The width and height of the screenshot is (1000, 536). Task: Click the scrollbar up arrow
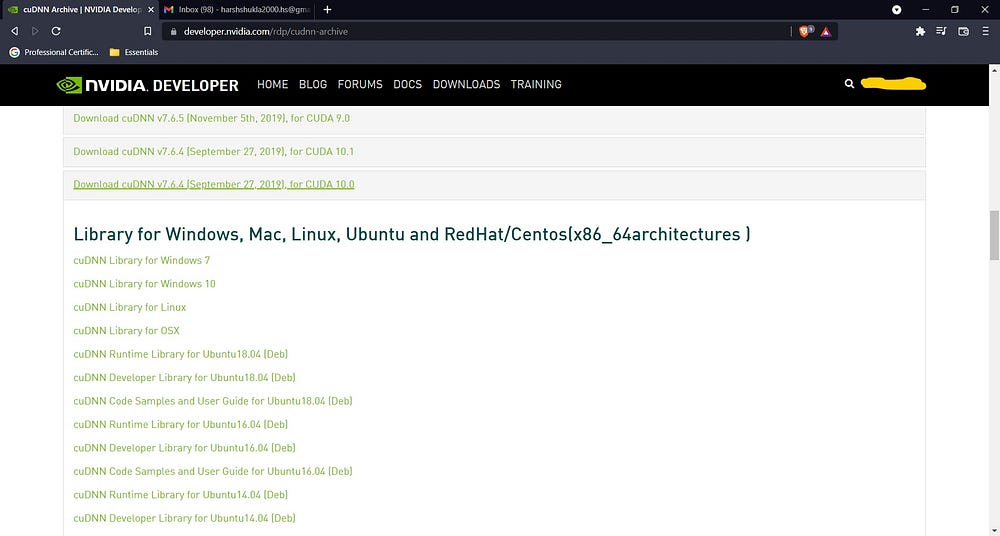[994, 69]
